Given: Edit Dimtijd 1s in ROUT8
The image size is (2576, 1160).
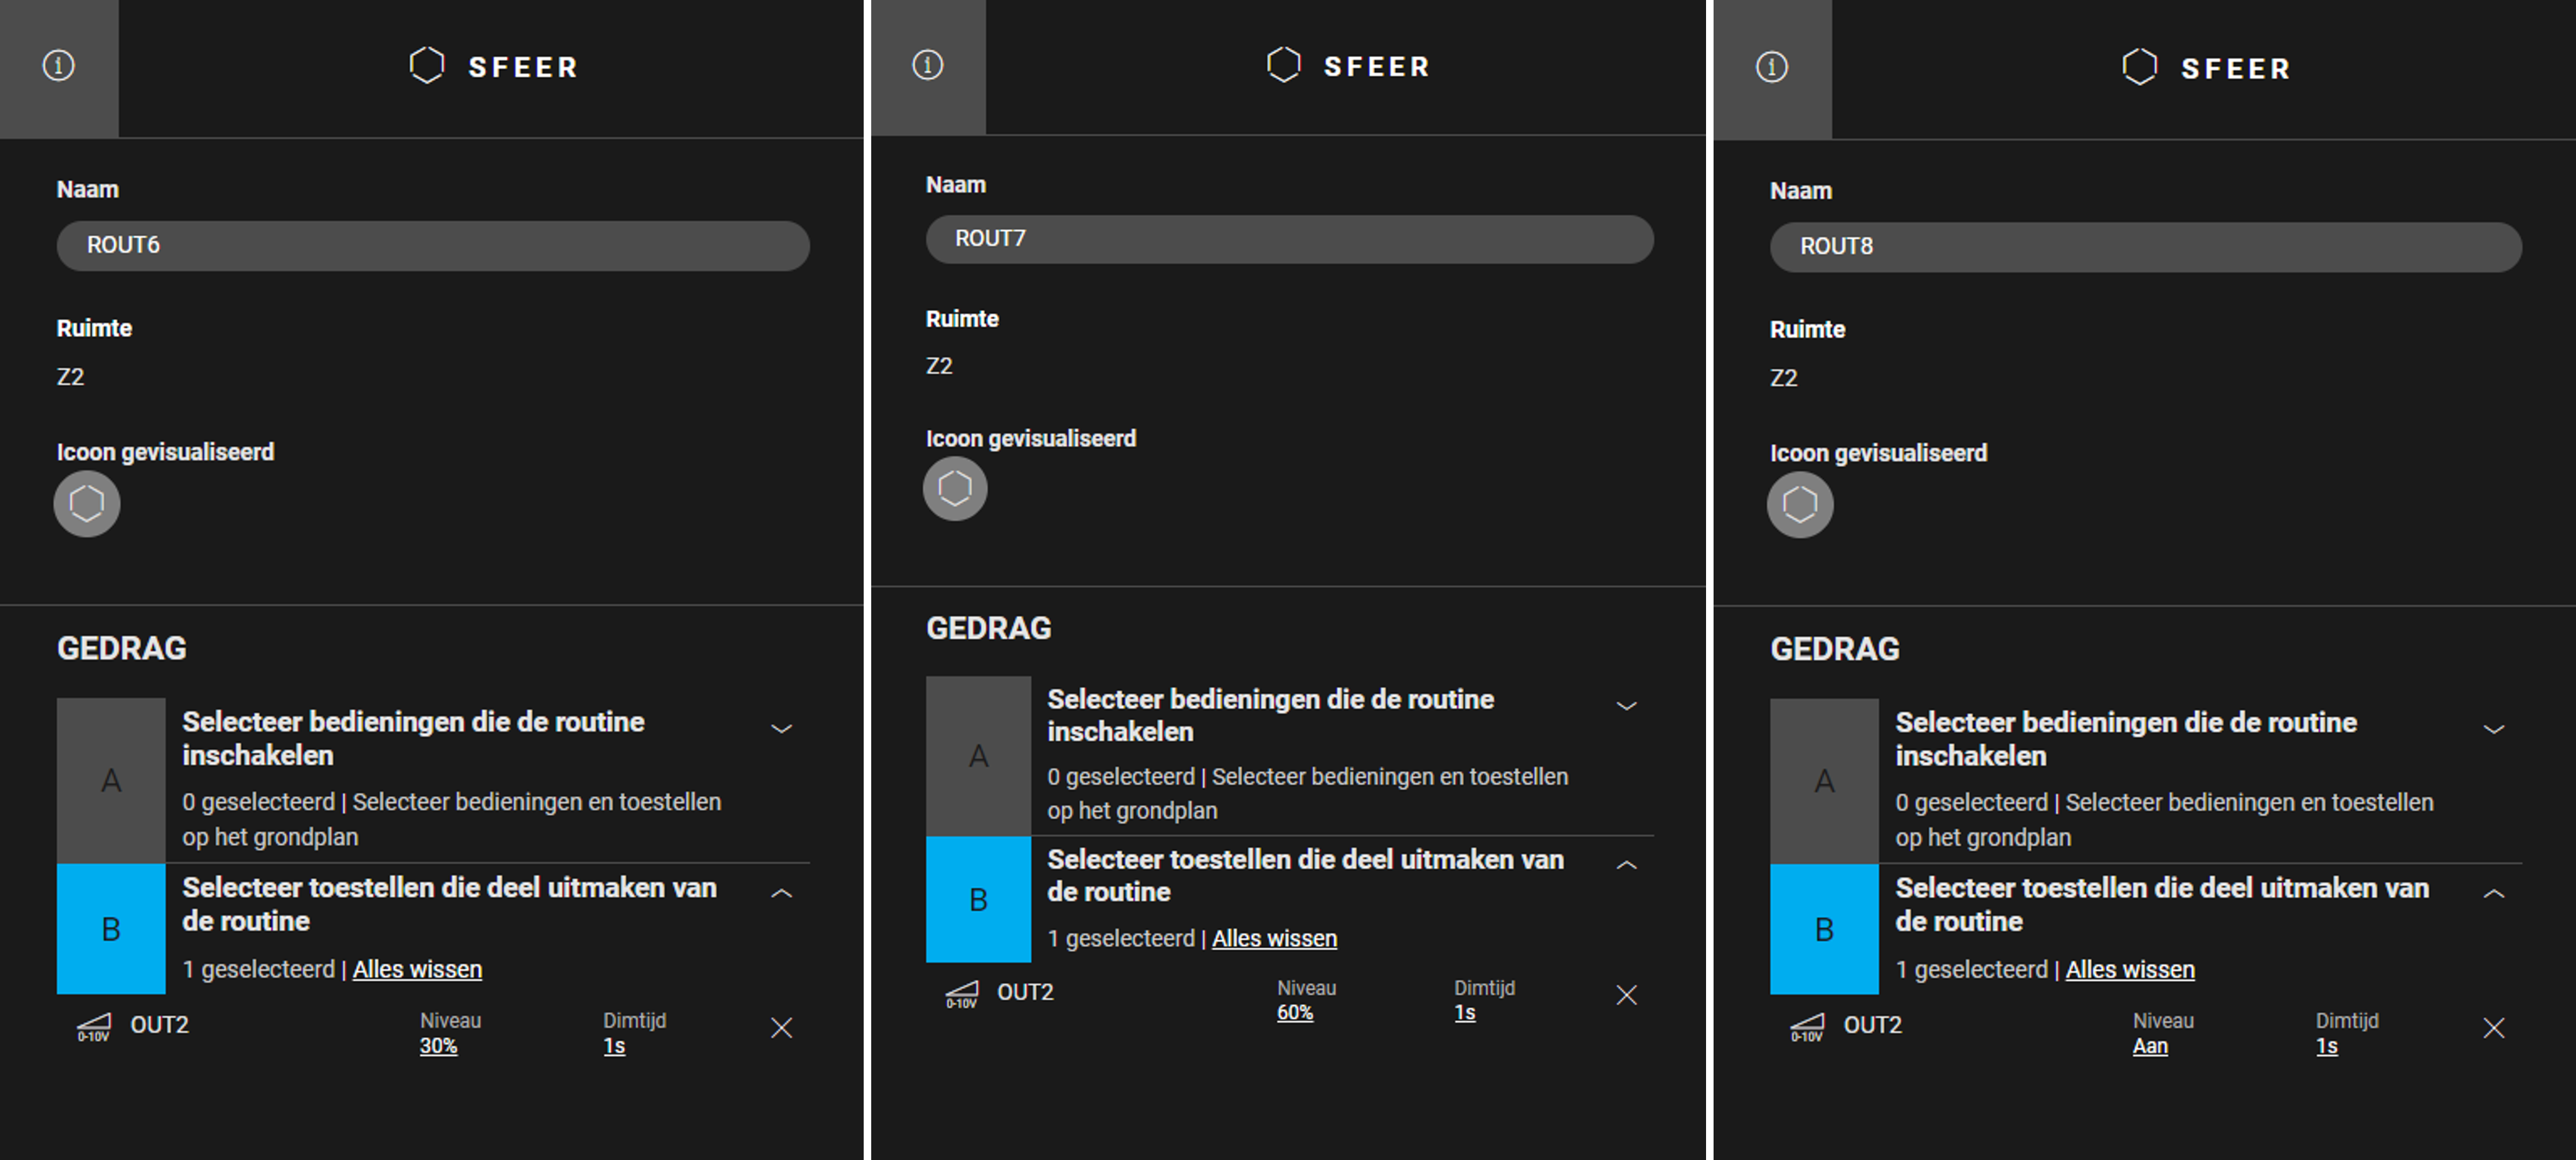Looking at the screenshot, I should click(2327, 1046).
